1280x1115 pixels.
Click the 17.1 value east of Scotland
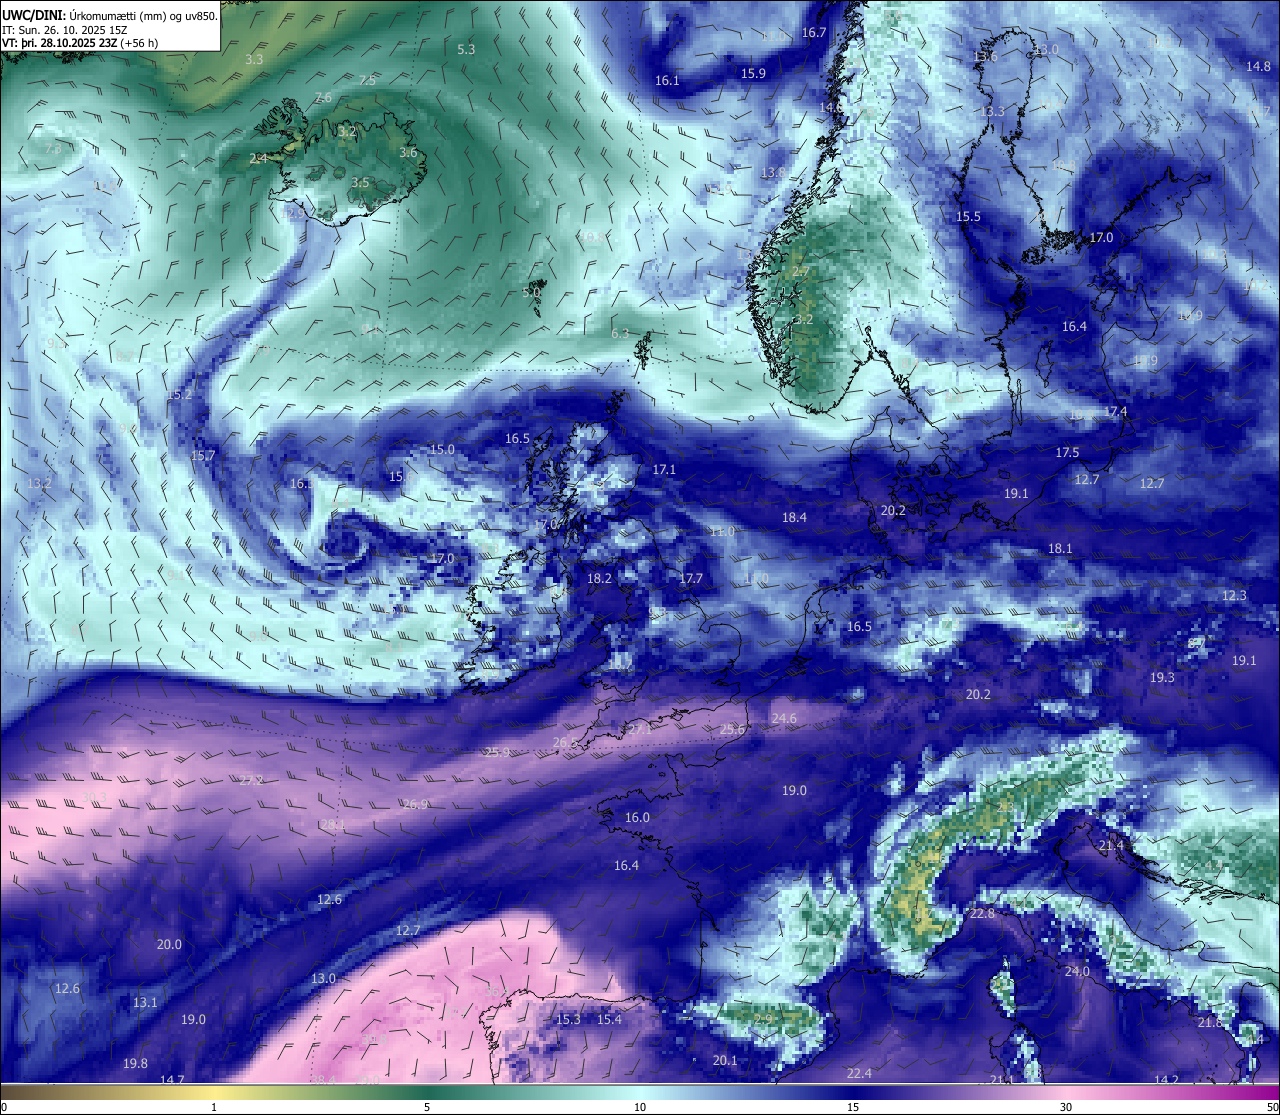pos(664,469)
